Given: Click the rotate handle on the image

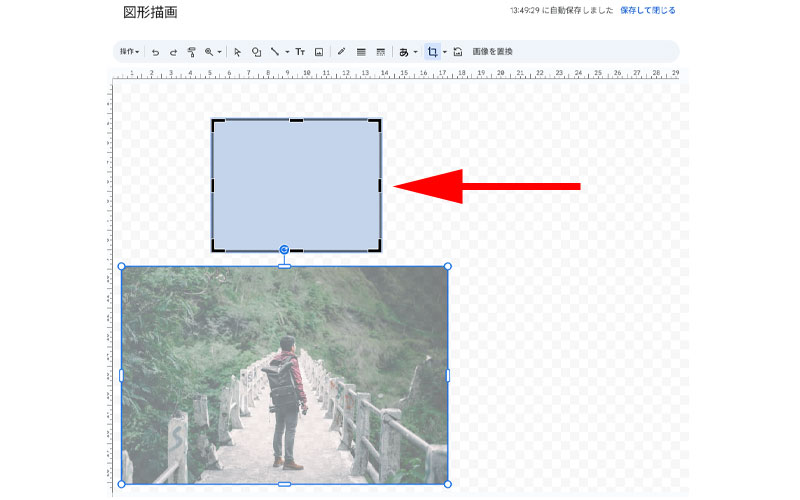Looking at the screenshot, I should (284, 249).
